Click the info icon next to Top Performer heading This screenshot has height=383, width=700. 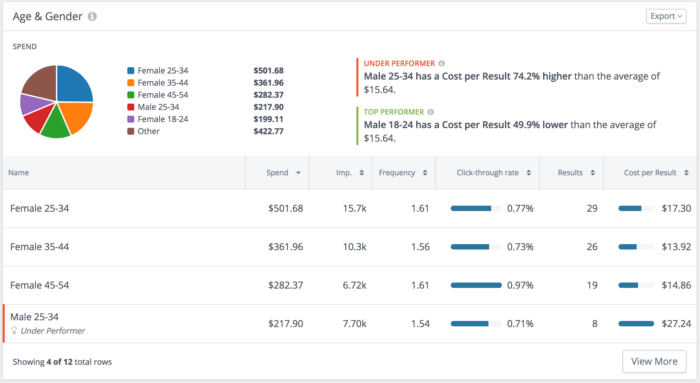430,112
